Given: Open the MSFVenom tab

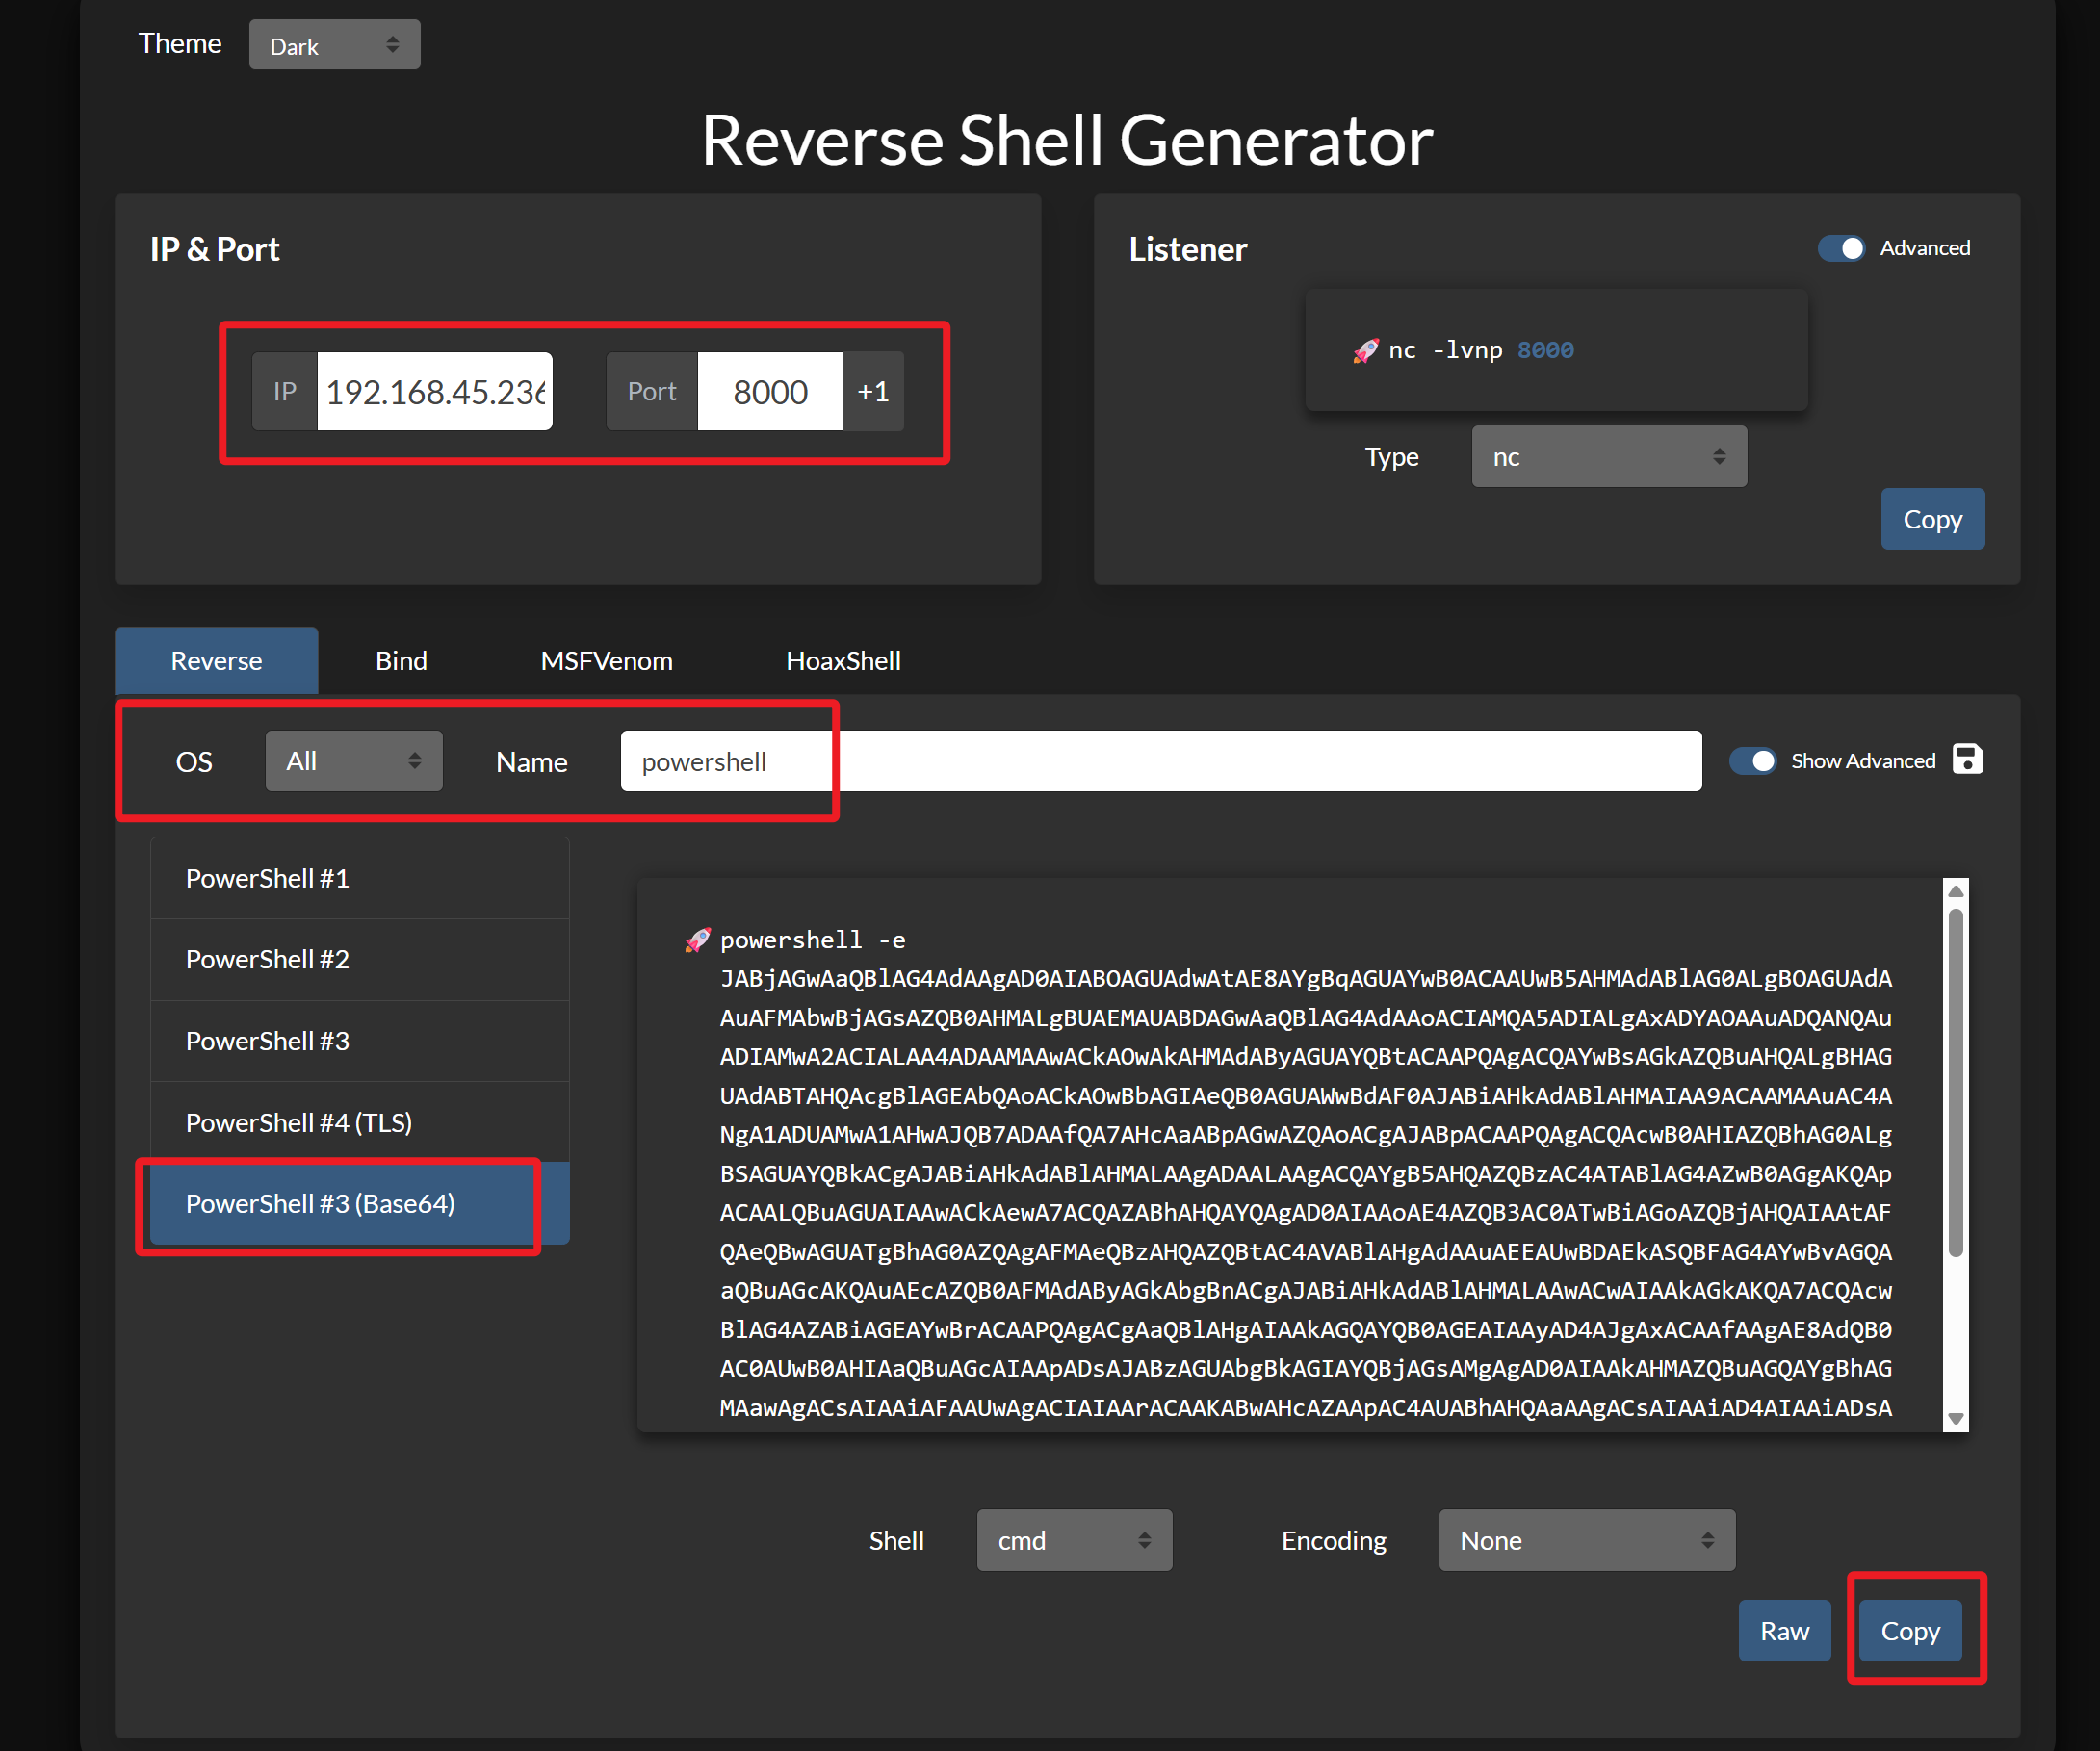Looking at the screenshot, I should pyautogui.click(x=606, y=661).
